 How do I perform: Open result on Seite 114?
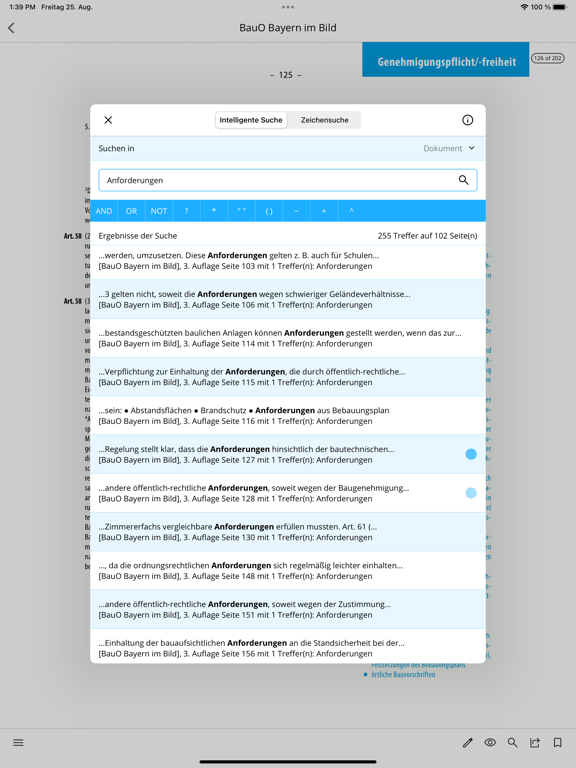pos(288,338)
